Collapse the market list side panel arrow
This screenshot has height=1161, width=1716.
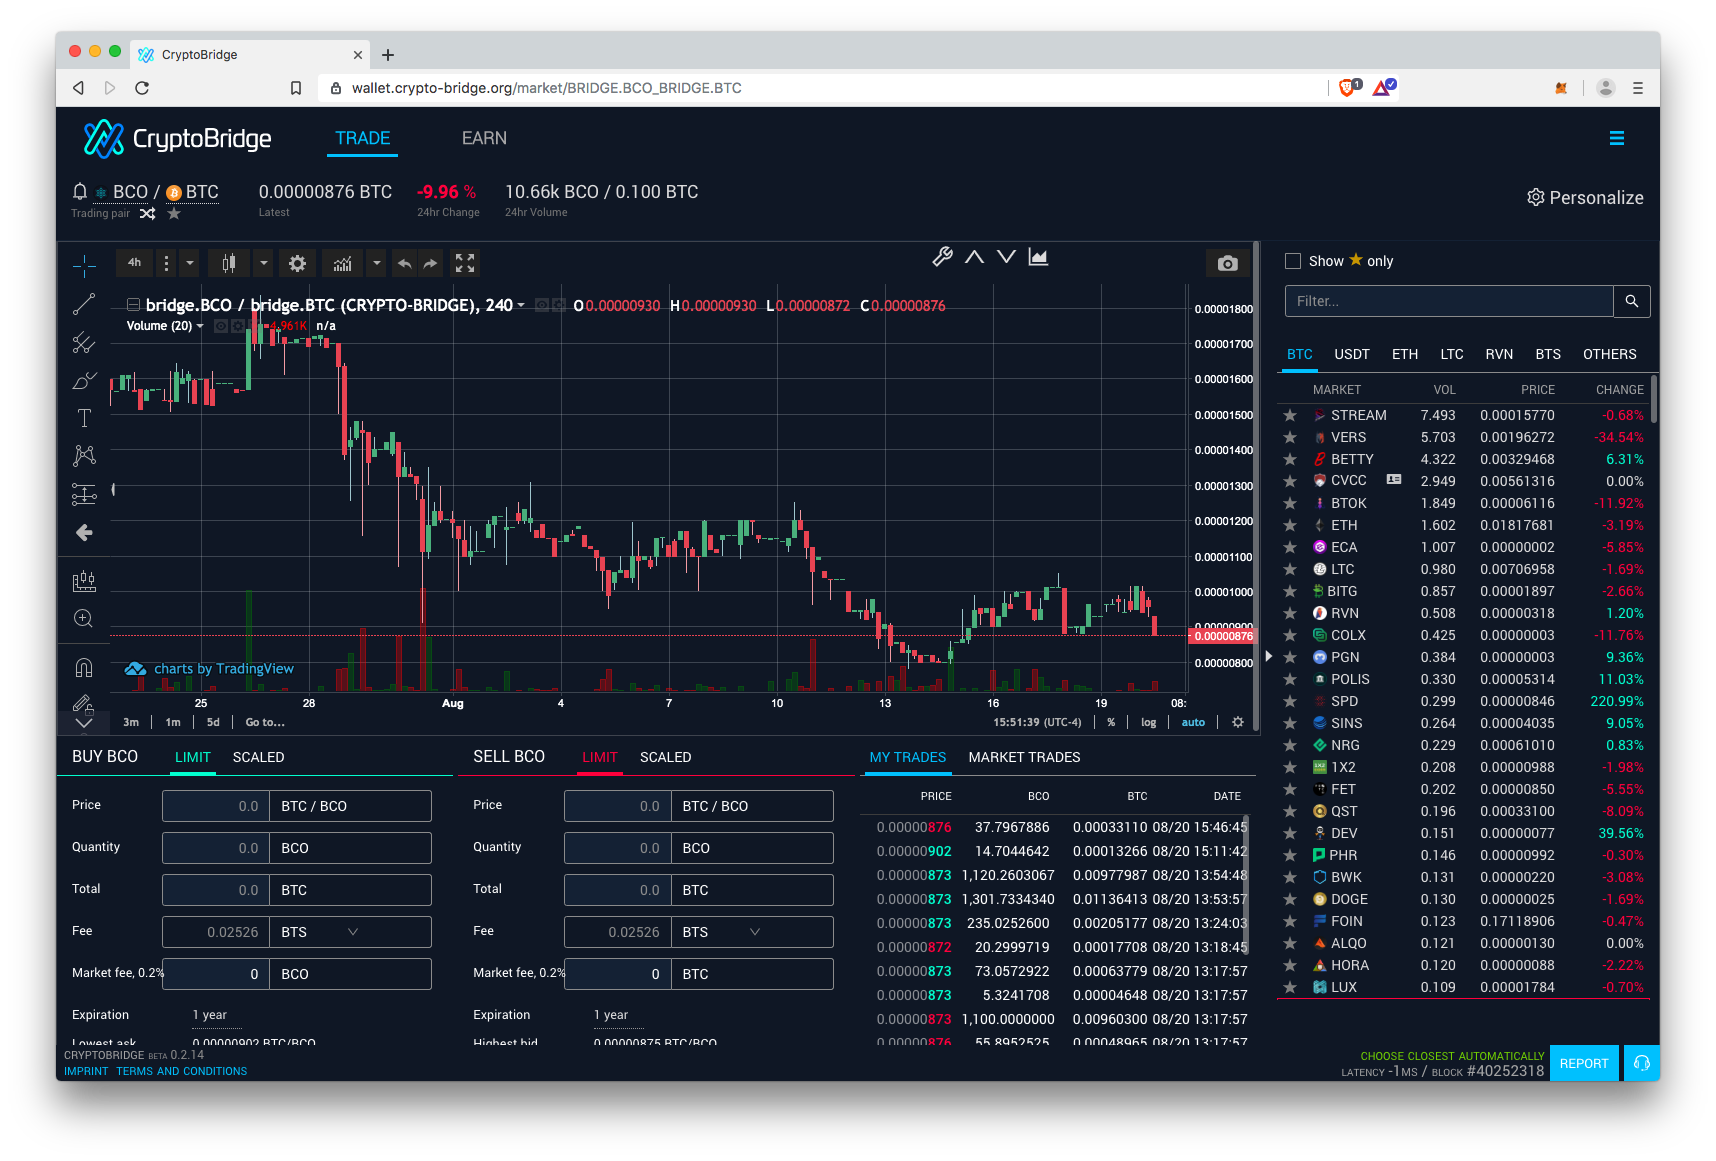pos(1268,656)
